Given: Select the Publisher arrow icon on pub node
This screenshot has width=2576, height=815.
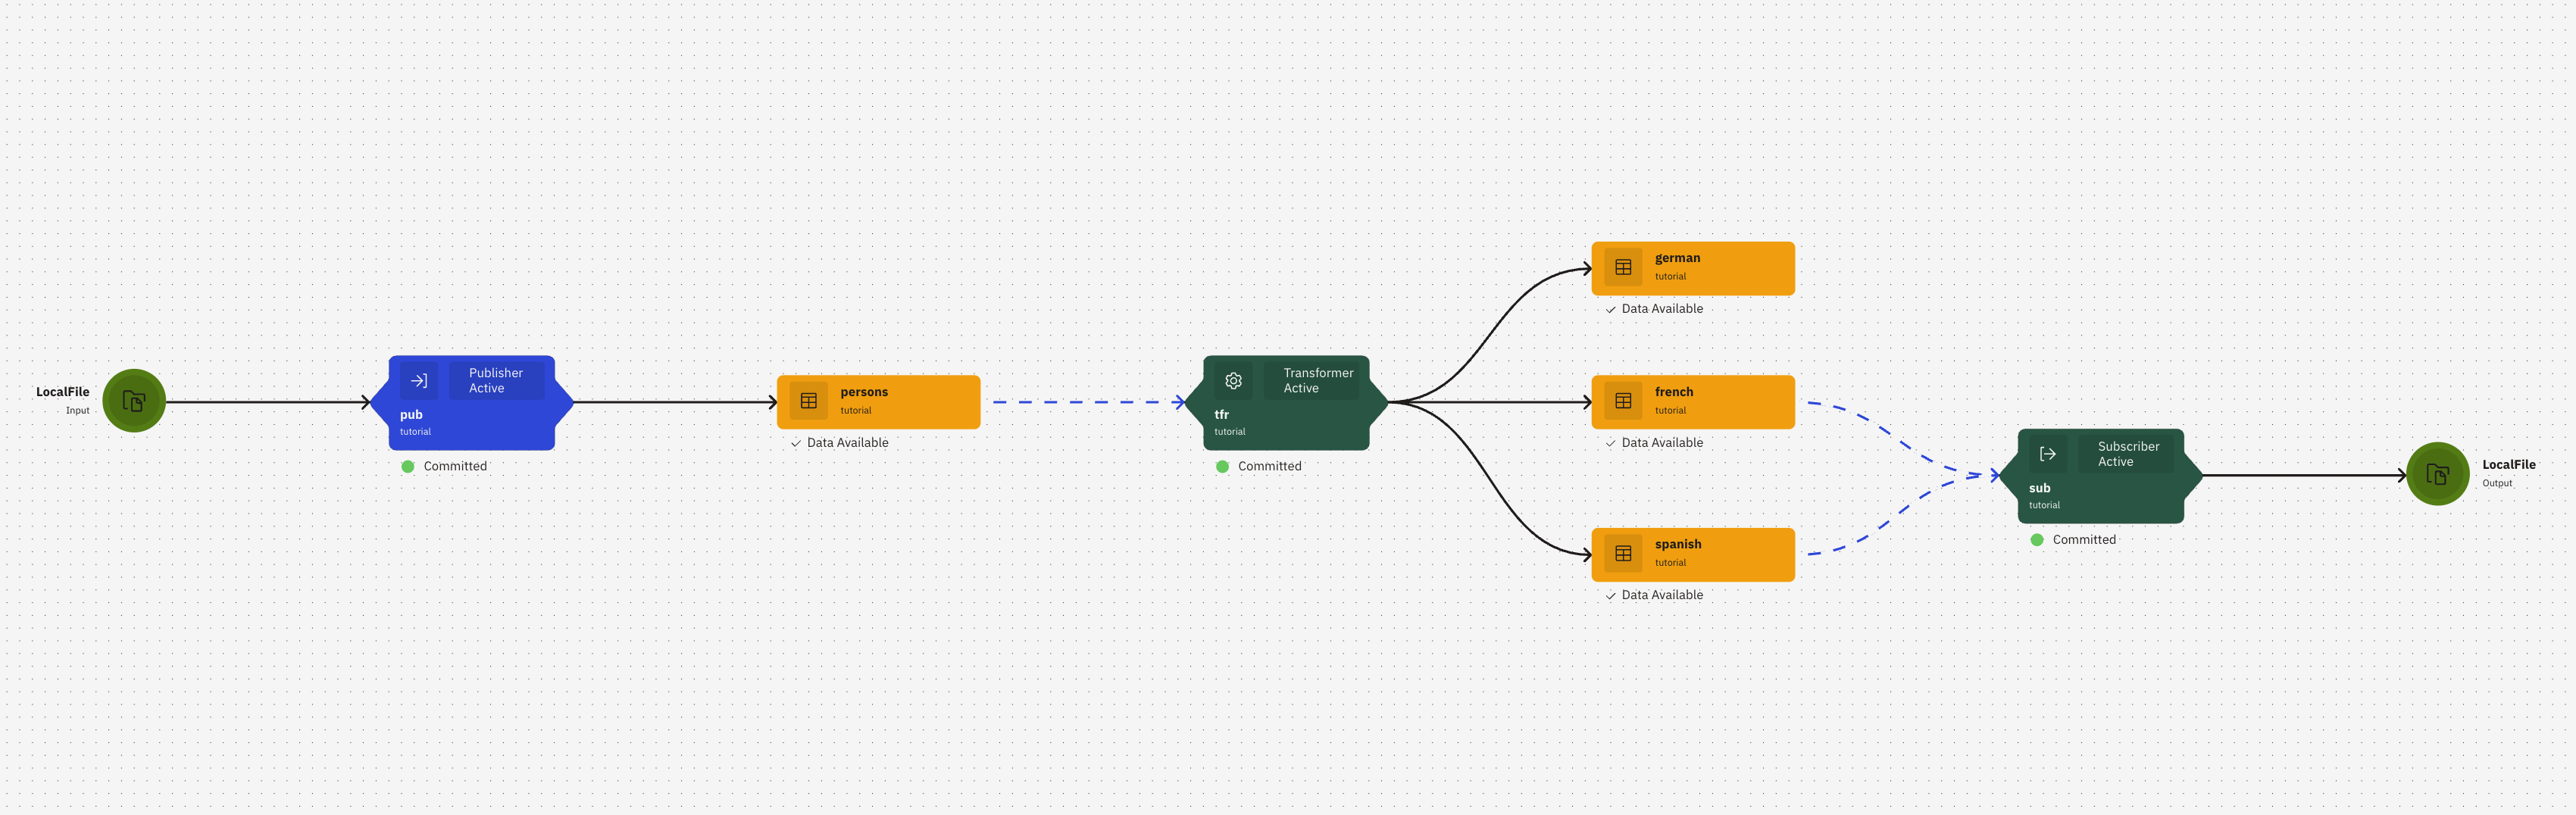Looking at the screenshot, I should [x=419, y=380].
